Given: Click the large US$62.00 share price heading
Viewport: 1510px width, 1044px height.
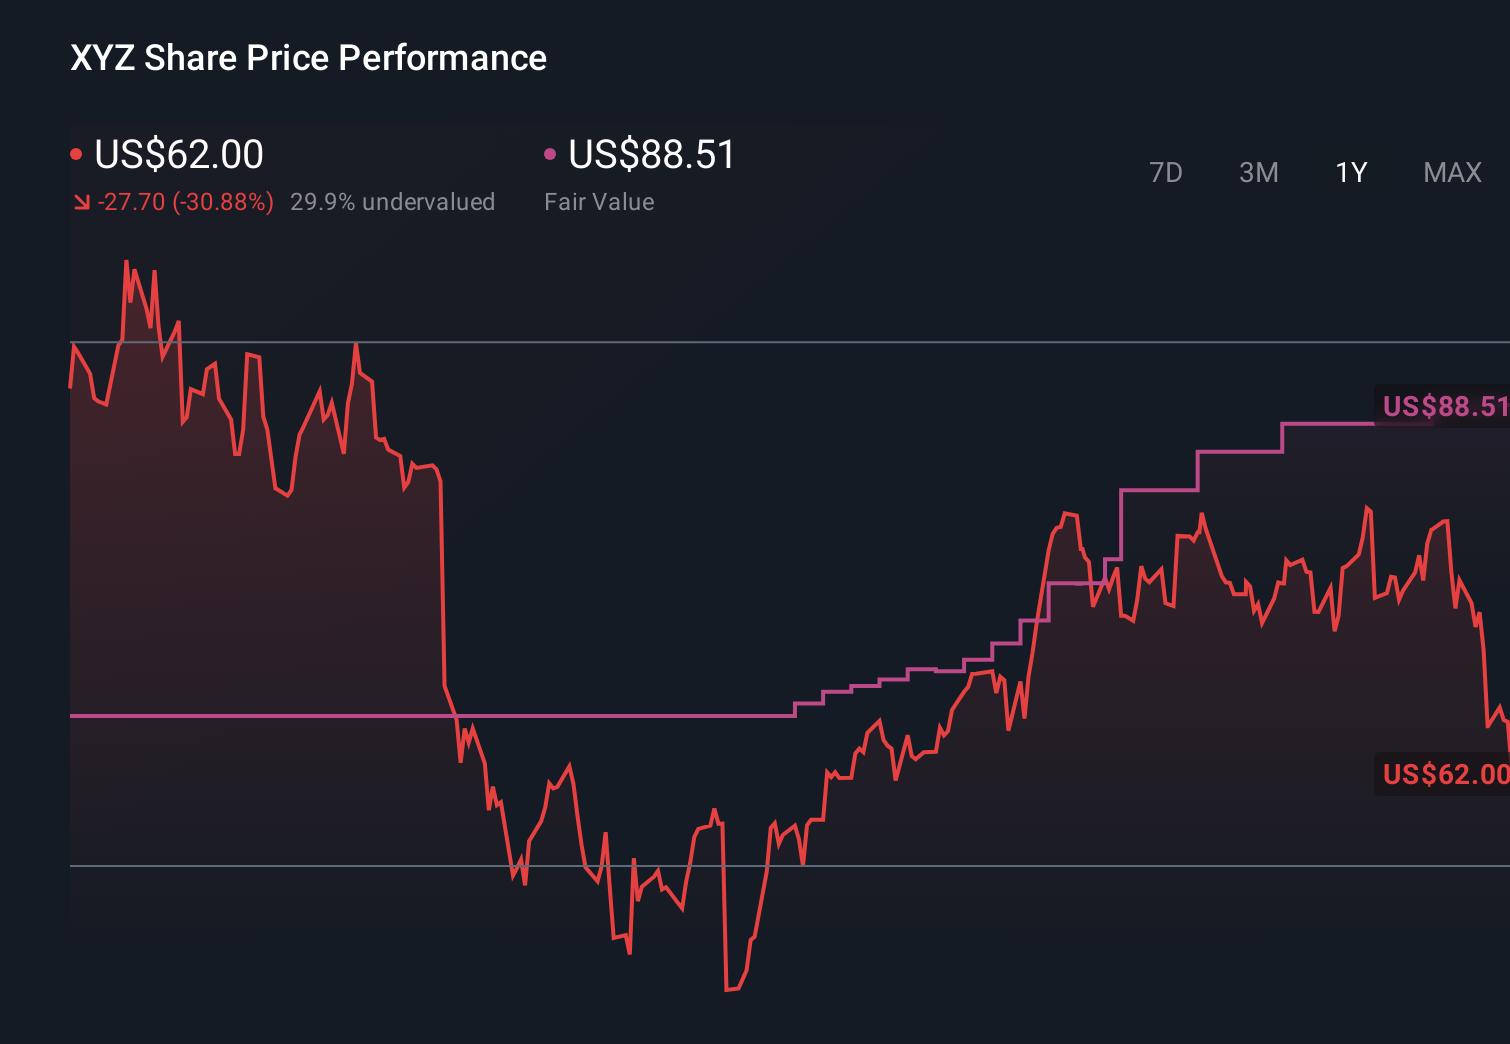Looking at the screenshot, I should pos(179,154).
